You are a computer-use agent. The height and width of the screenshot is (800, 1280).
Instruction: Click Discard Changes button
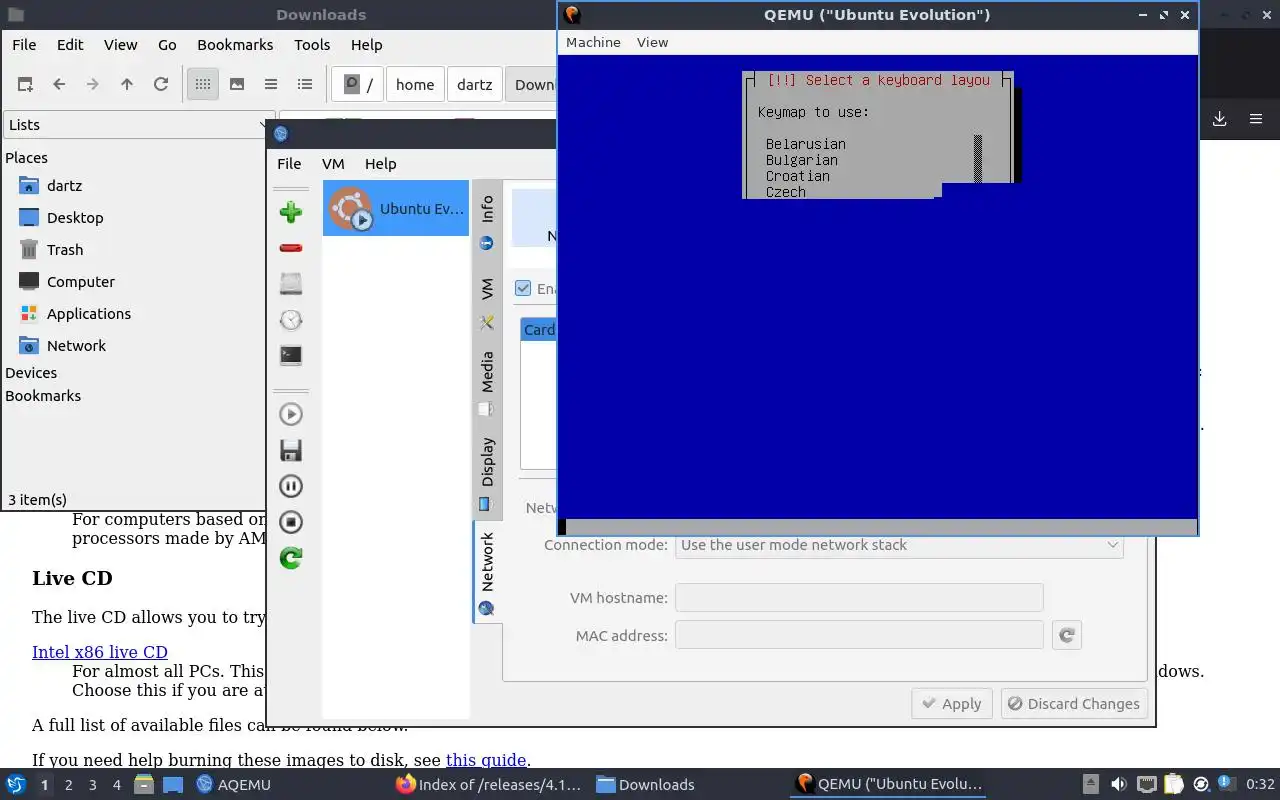(x=1074, y=703)
